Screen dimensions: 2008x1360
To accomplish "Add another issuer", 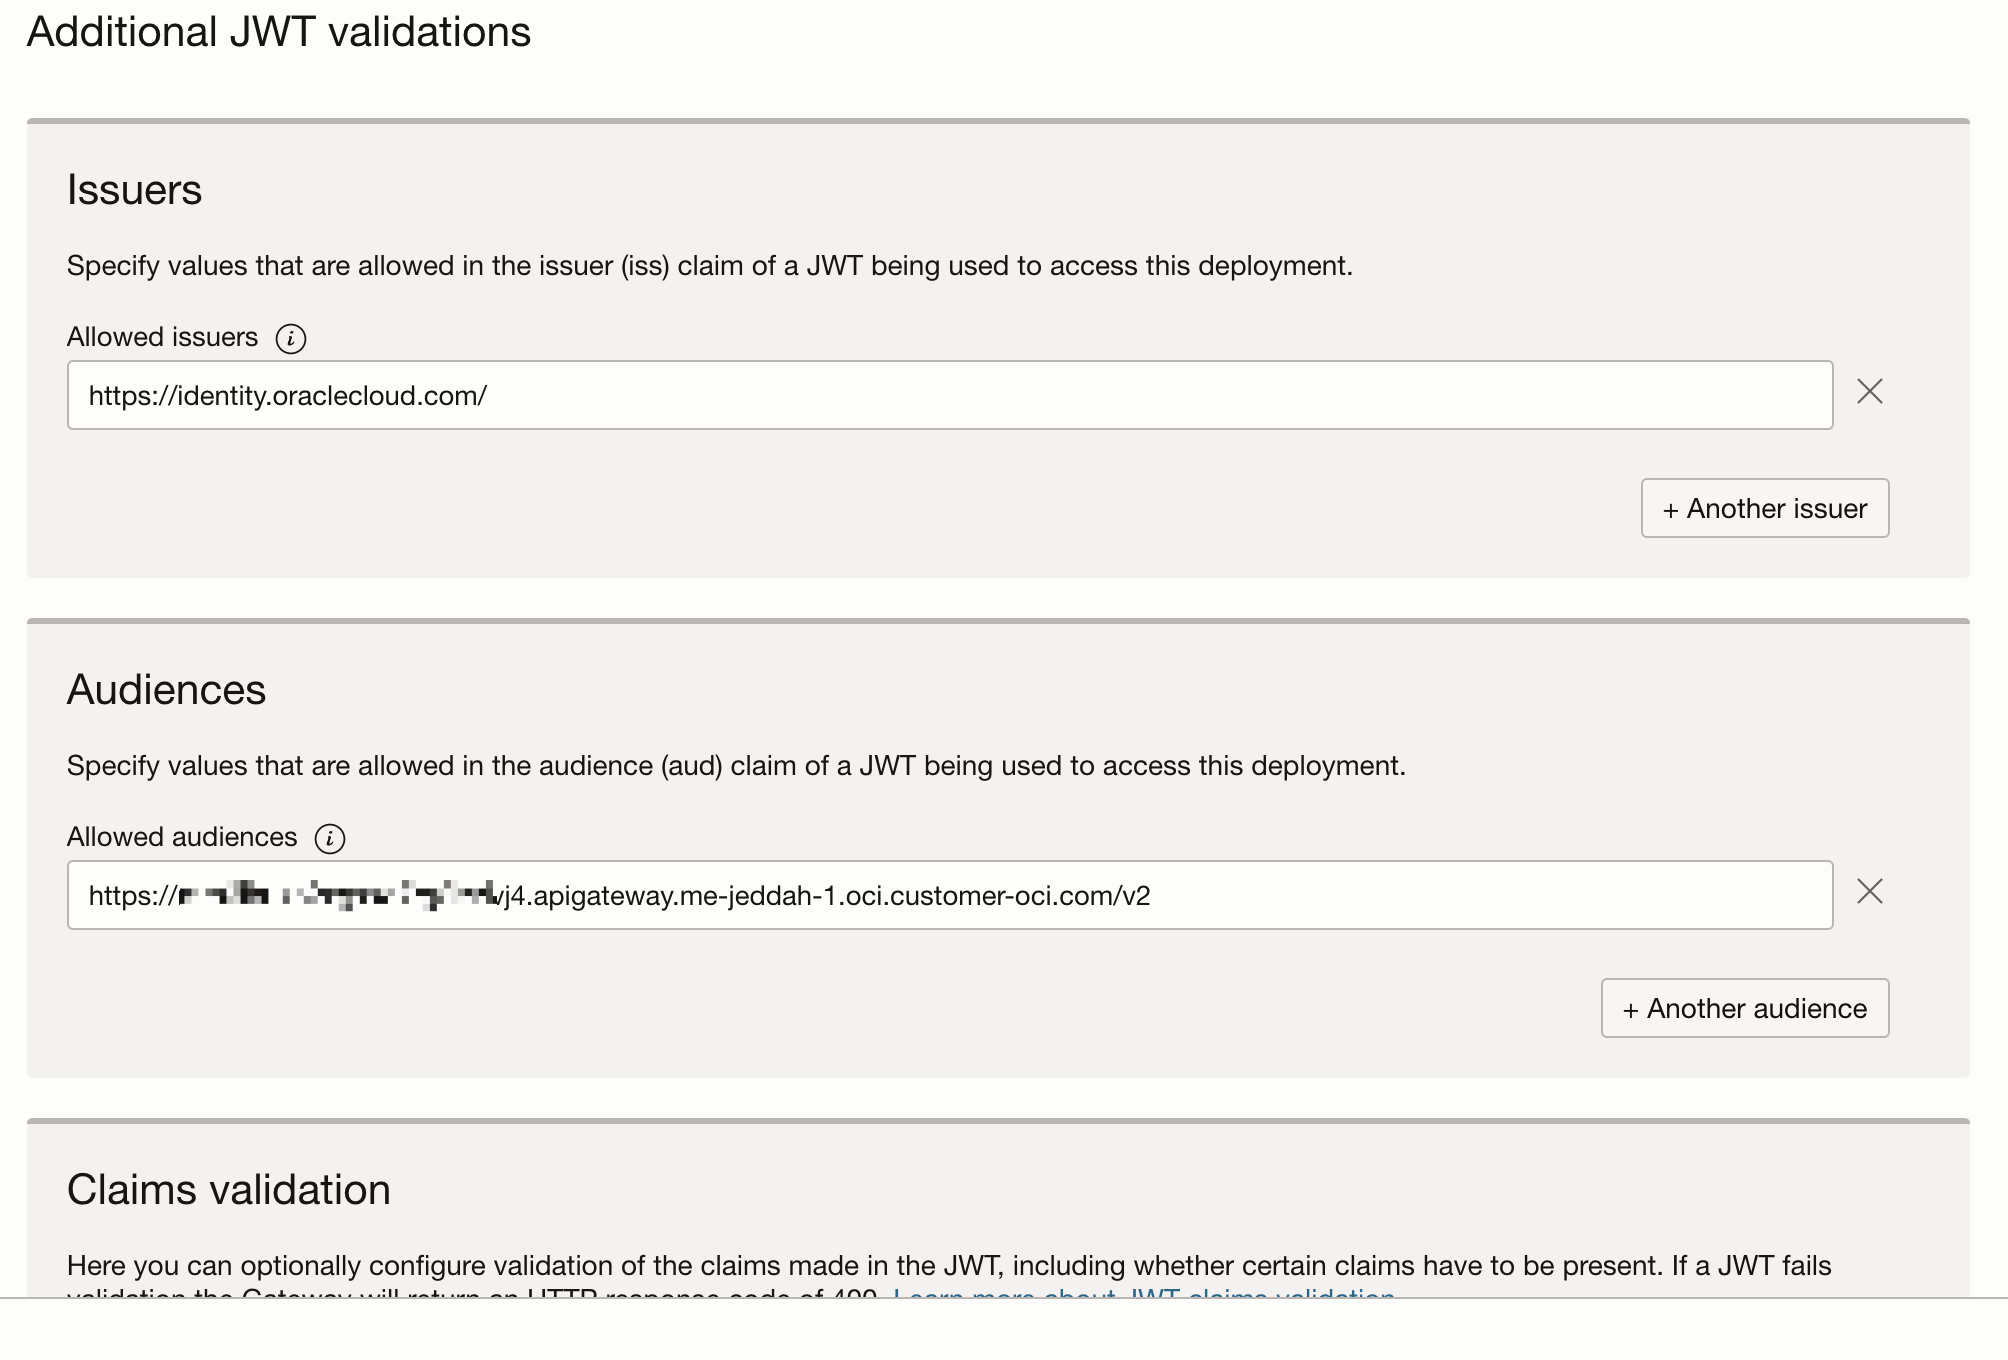I will (1764, 509).
